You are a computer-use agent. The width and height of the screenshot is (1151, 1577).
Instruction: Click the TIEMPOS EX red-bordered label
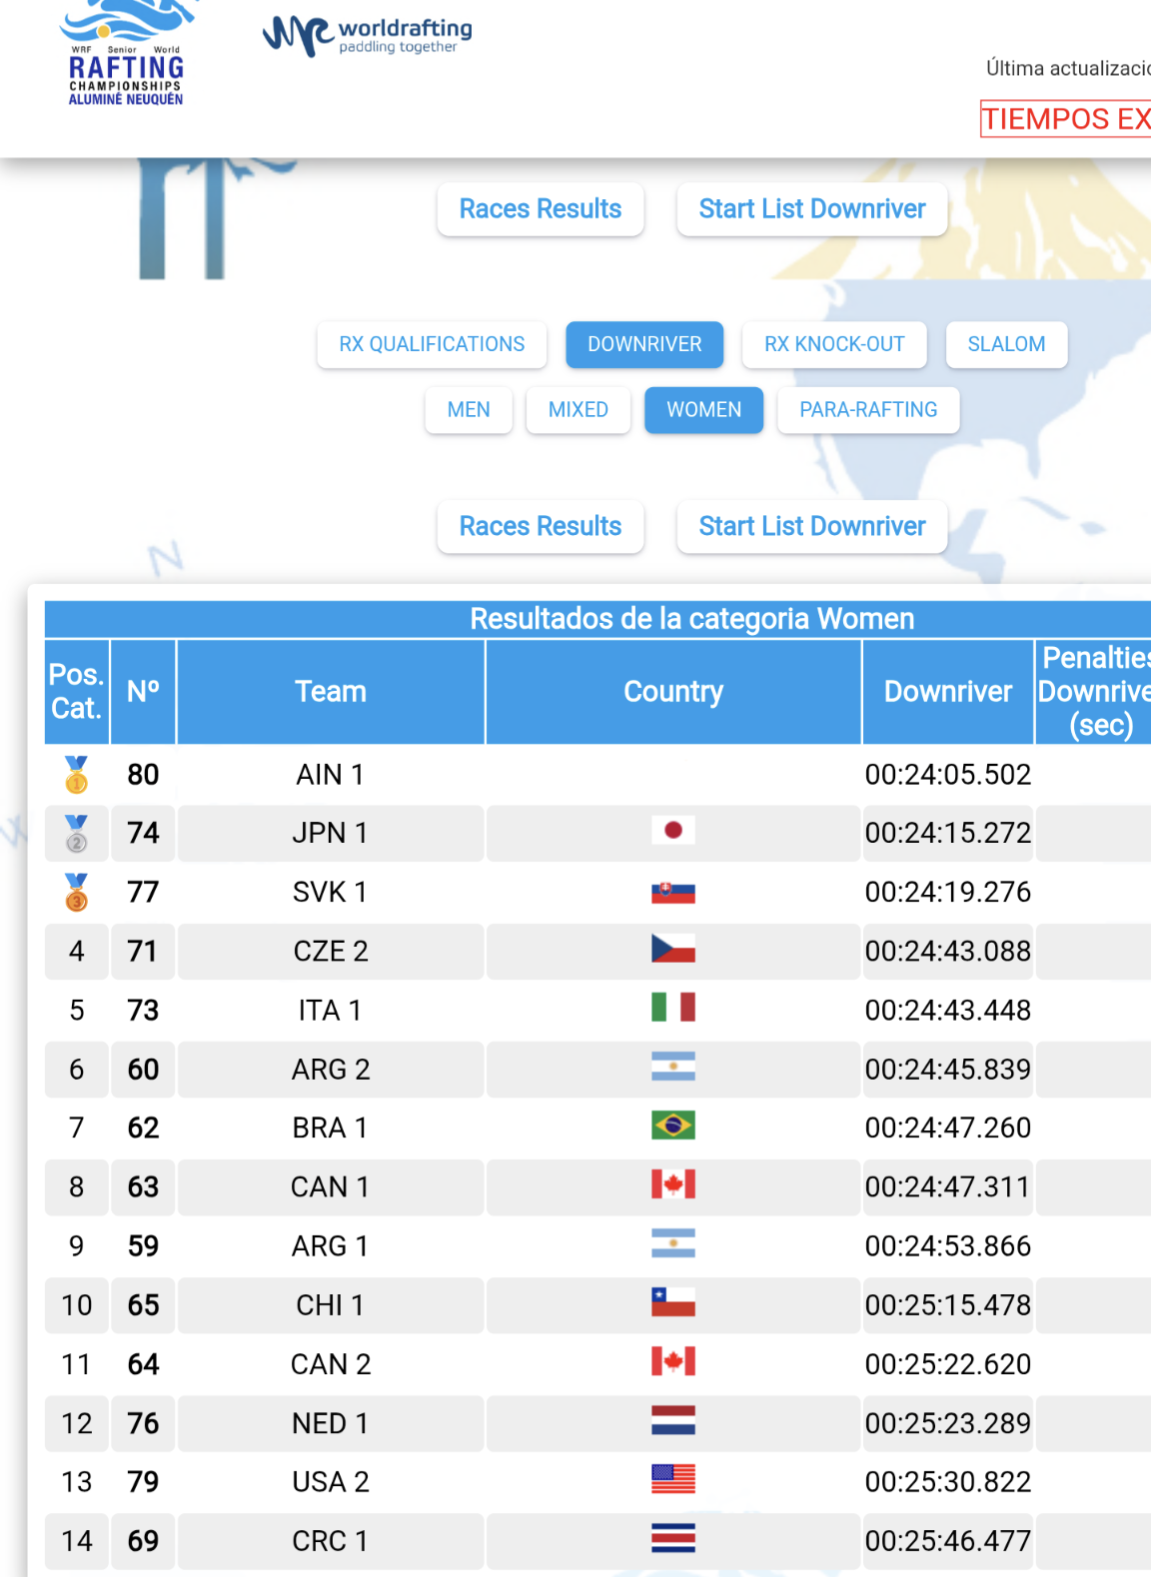point(1065,119)
